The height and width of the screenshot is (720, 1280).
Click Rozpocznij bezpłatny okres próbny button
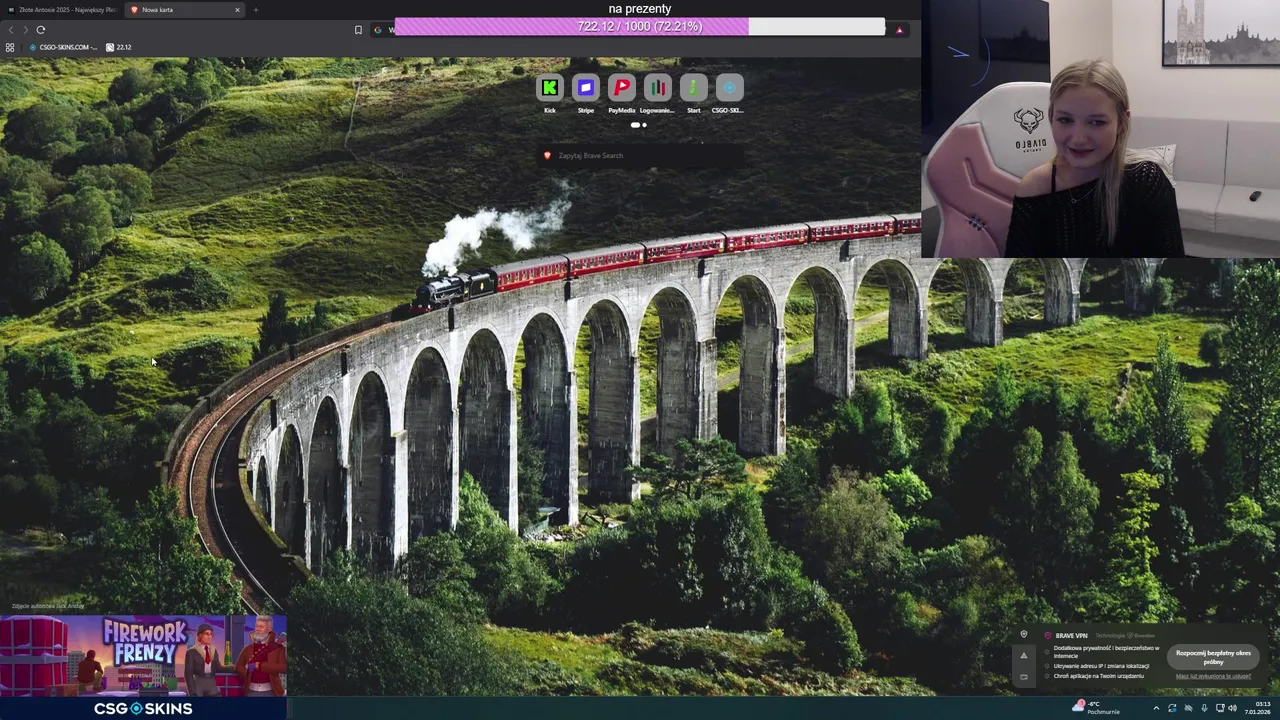point(1213,657)
